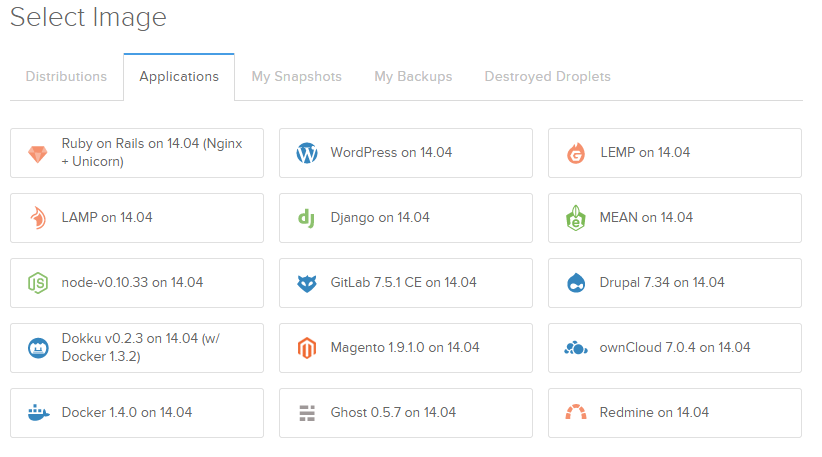Click the Django dj logo icon
The image size is (822, 457).
[306, 218]
